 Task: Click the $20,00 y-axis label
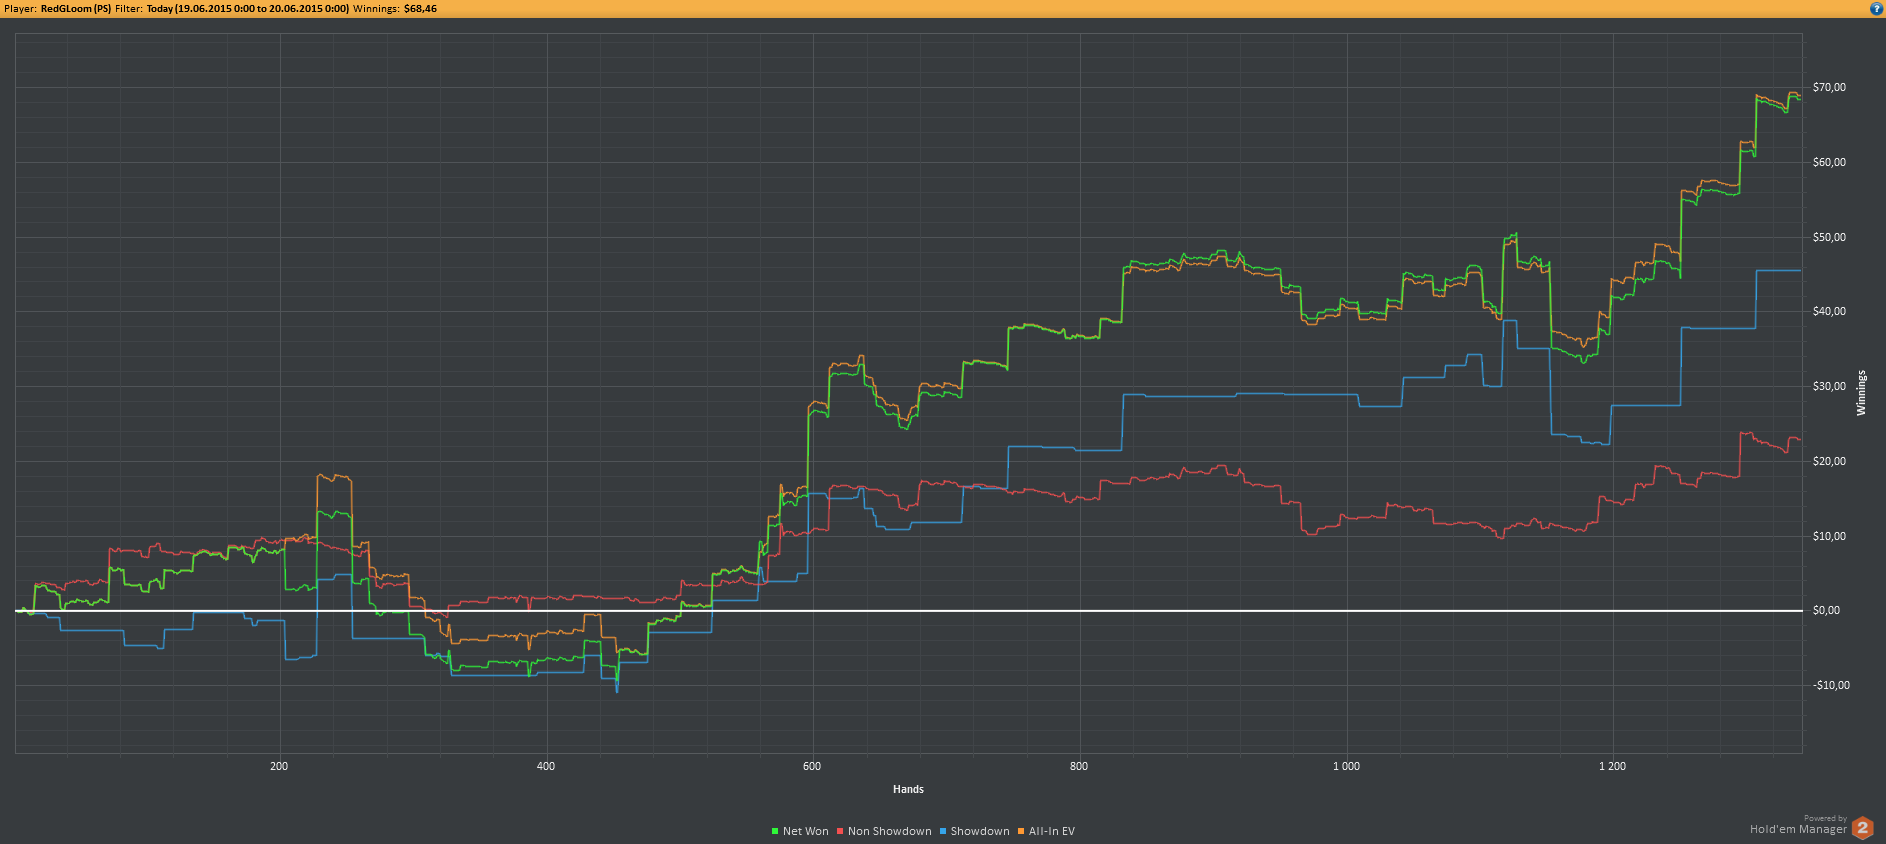[1829, 461]
